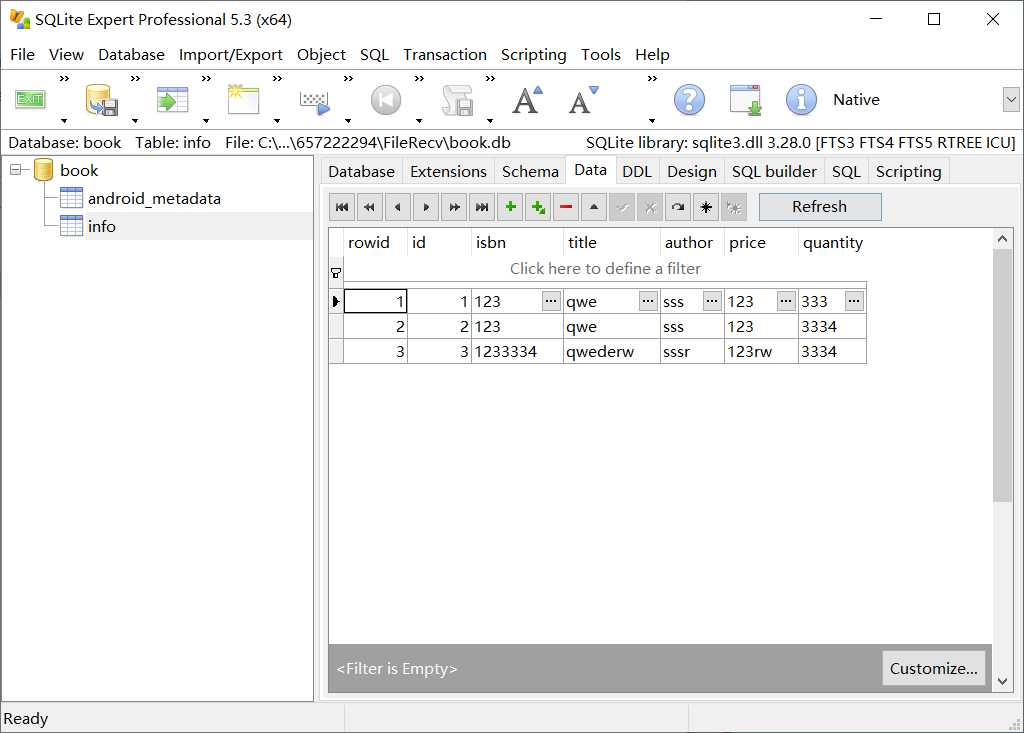Image resolution: width=1024 pixels, height=733 pixels.
Task: Click the cancel edit X navigator button
Action: coord(650,207)
